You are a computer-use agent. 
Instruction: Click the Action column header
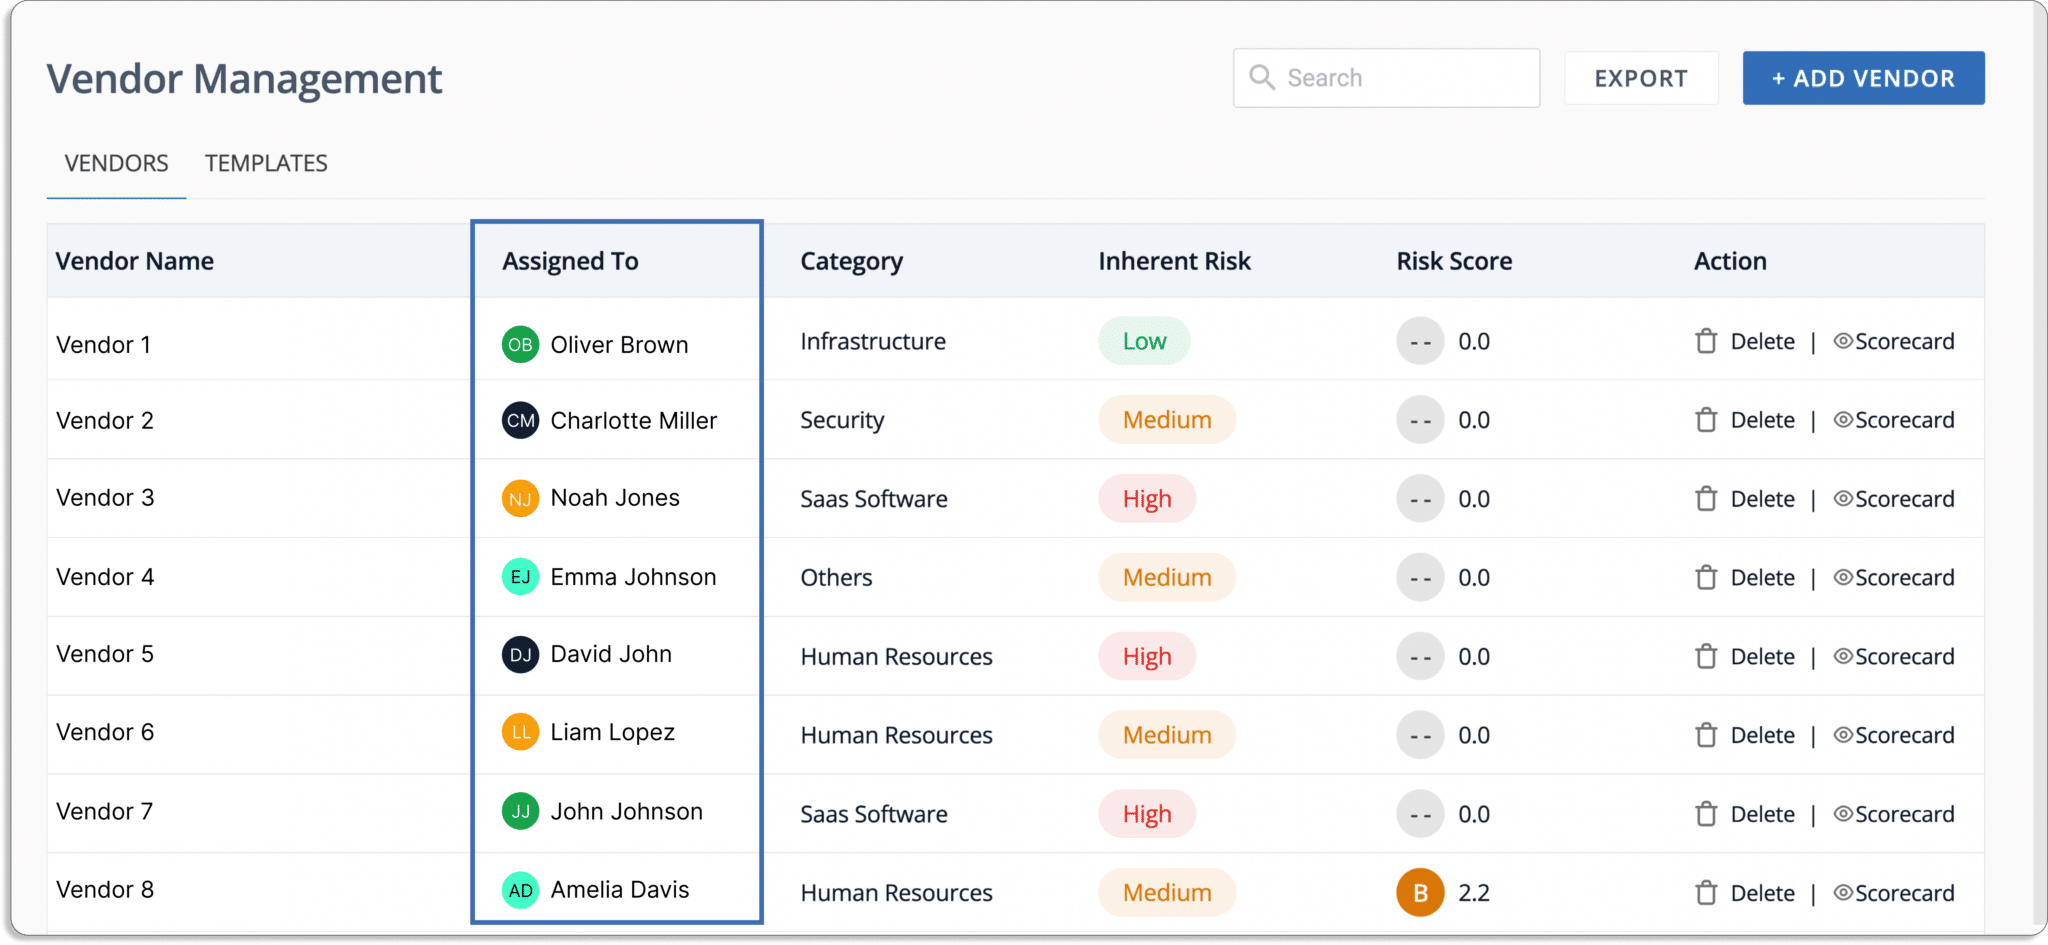[1730, 261]
